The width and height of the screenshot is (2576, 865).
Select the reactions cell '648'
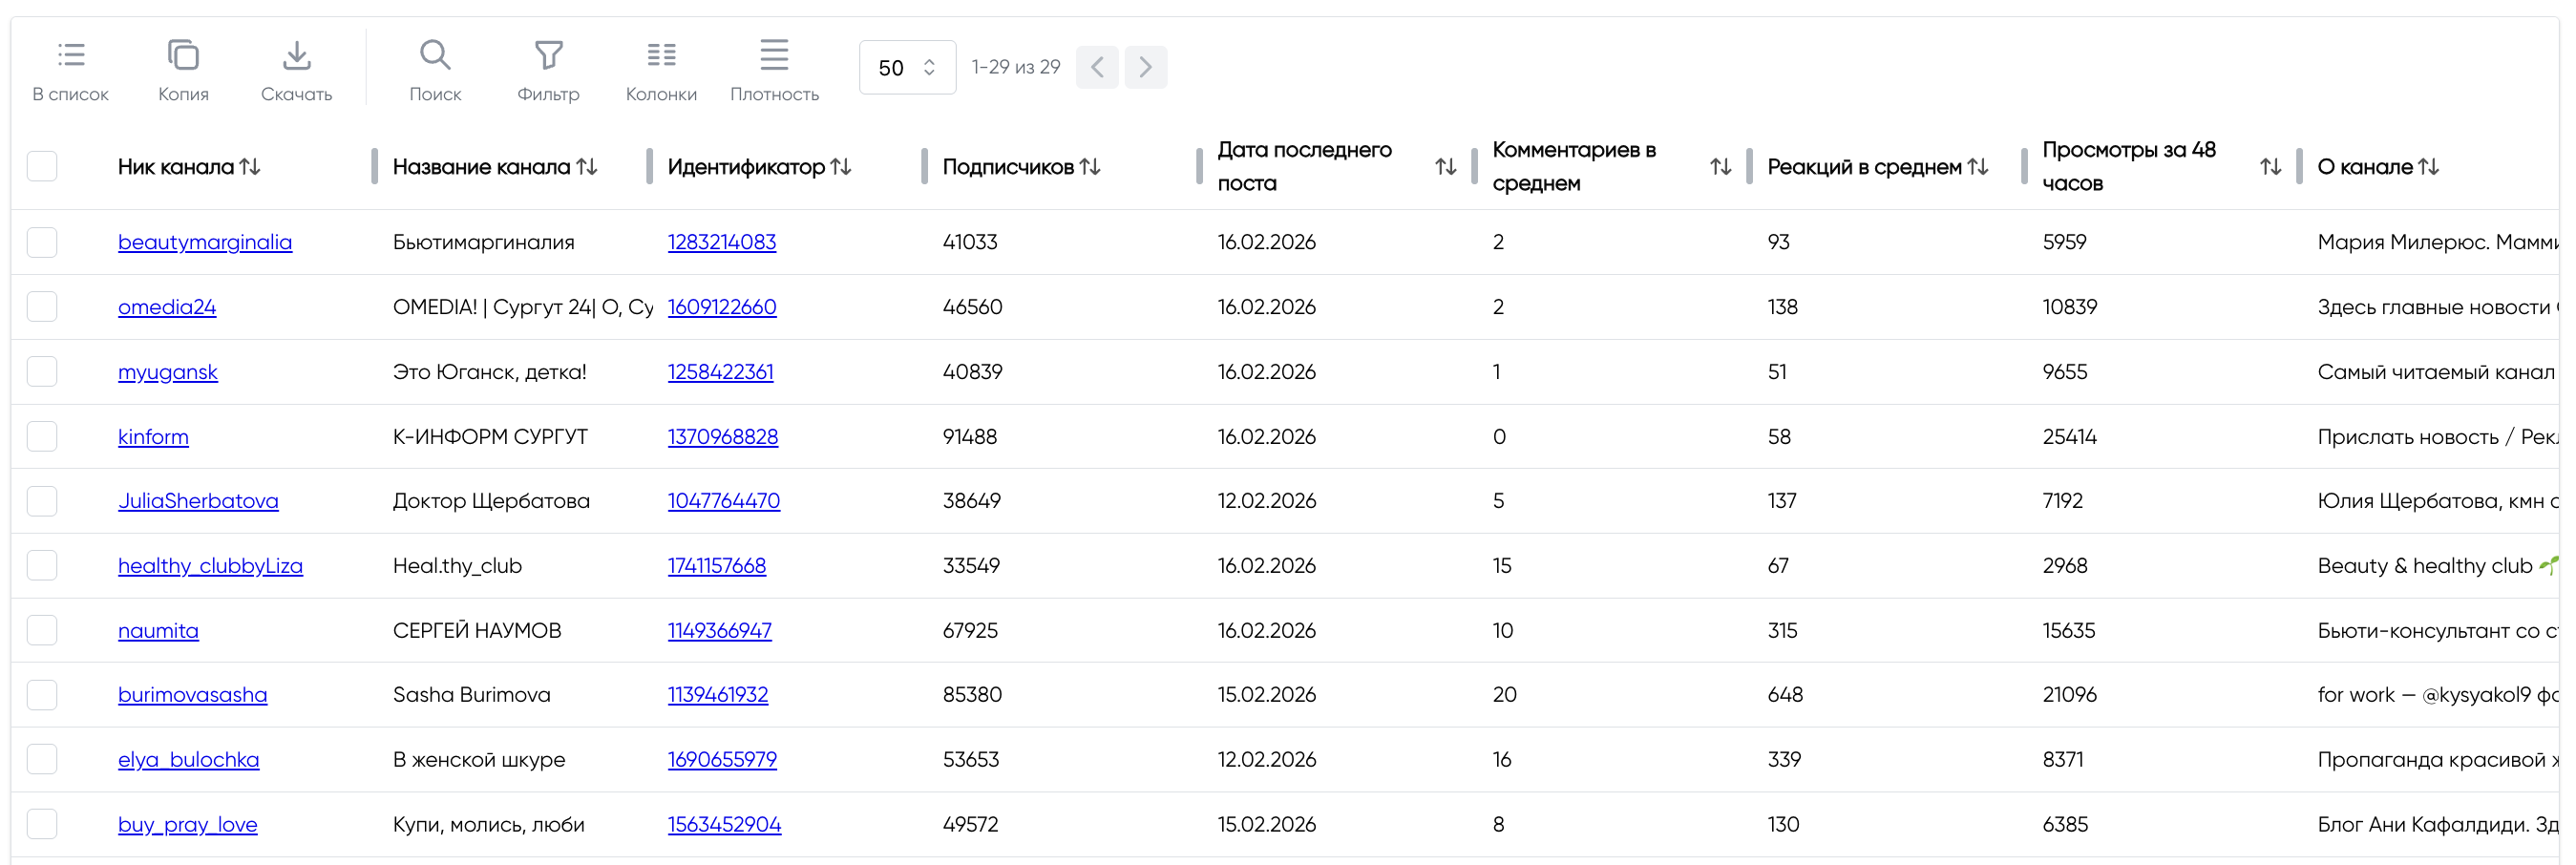pos(1785,695)
